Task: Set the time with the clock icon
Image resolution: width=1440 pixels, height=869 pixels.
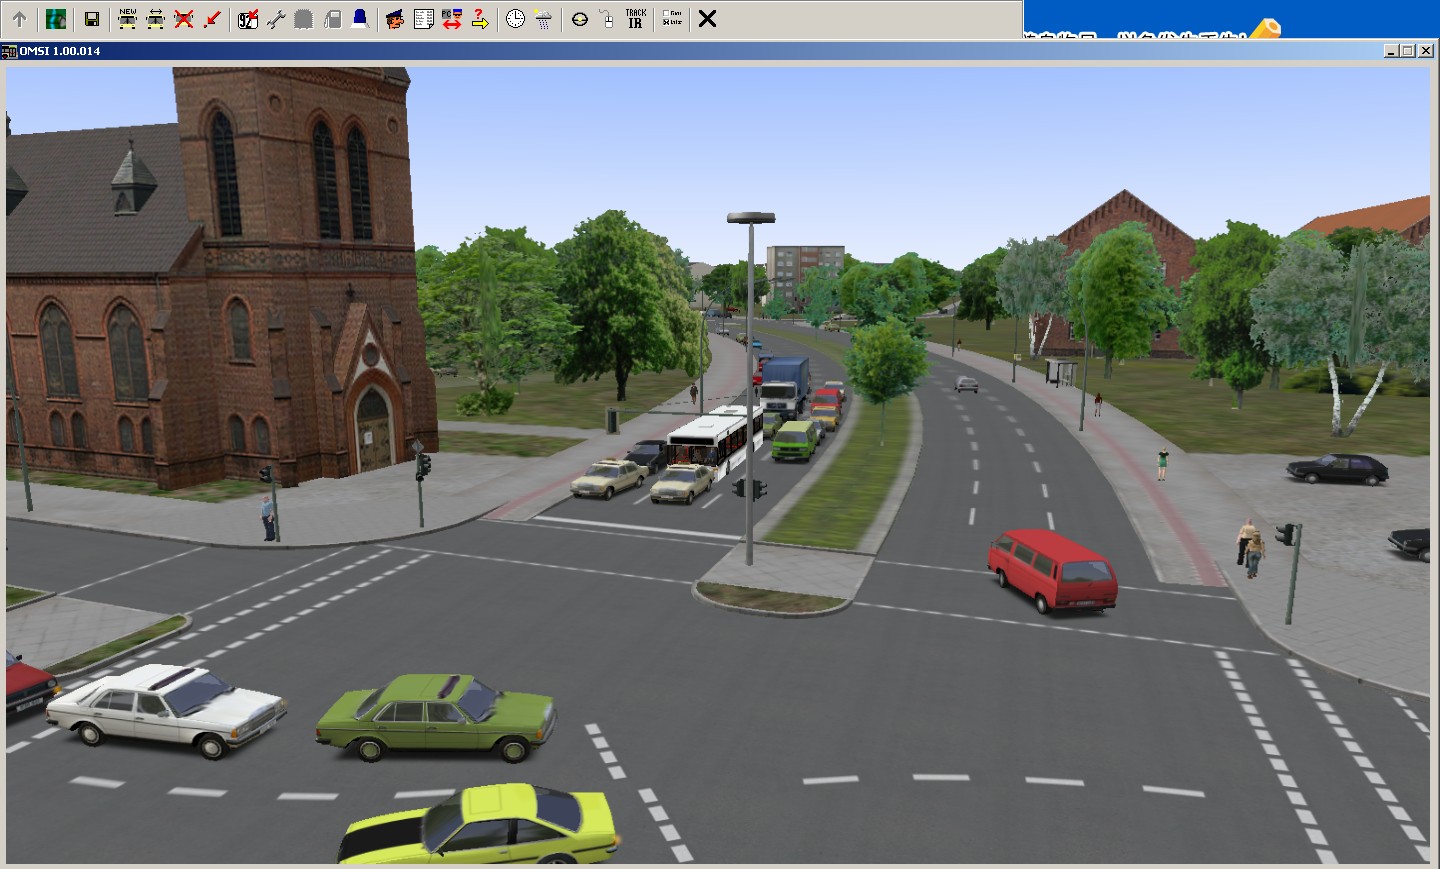Action: pos(515,19)
